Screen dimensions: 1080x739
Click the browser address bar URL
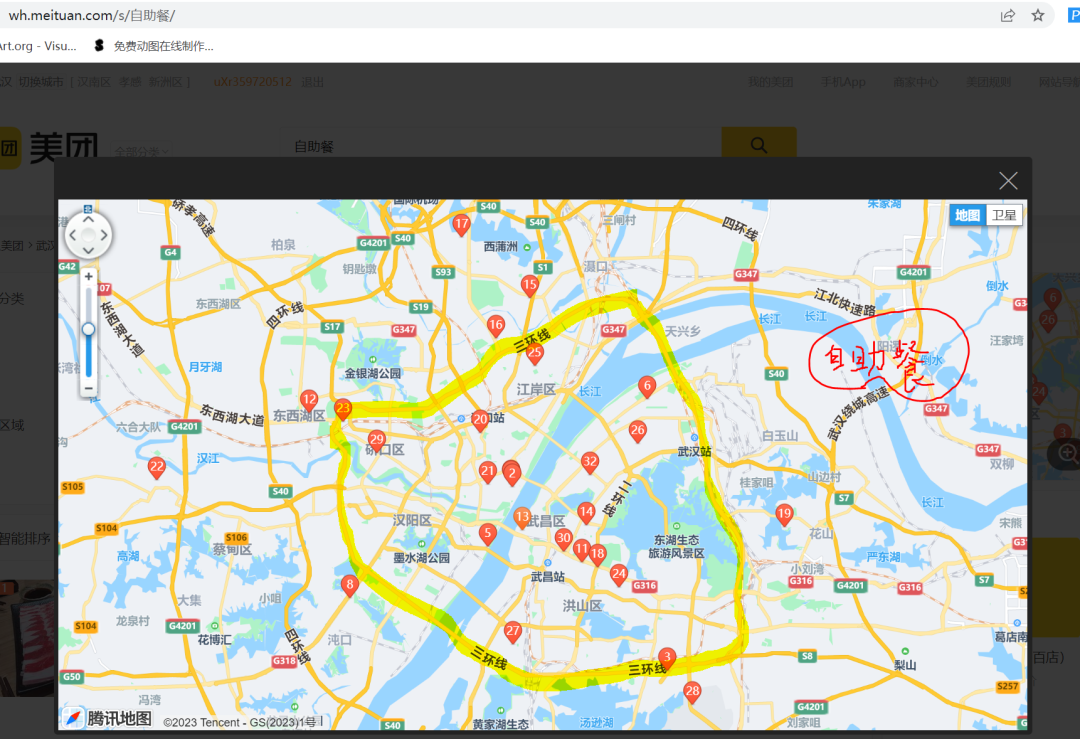point(92,15)
